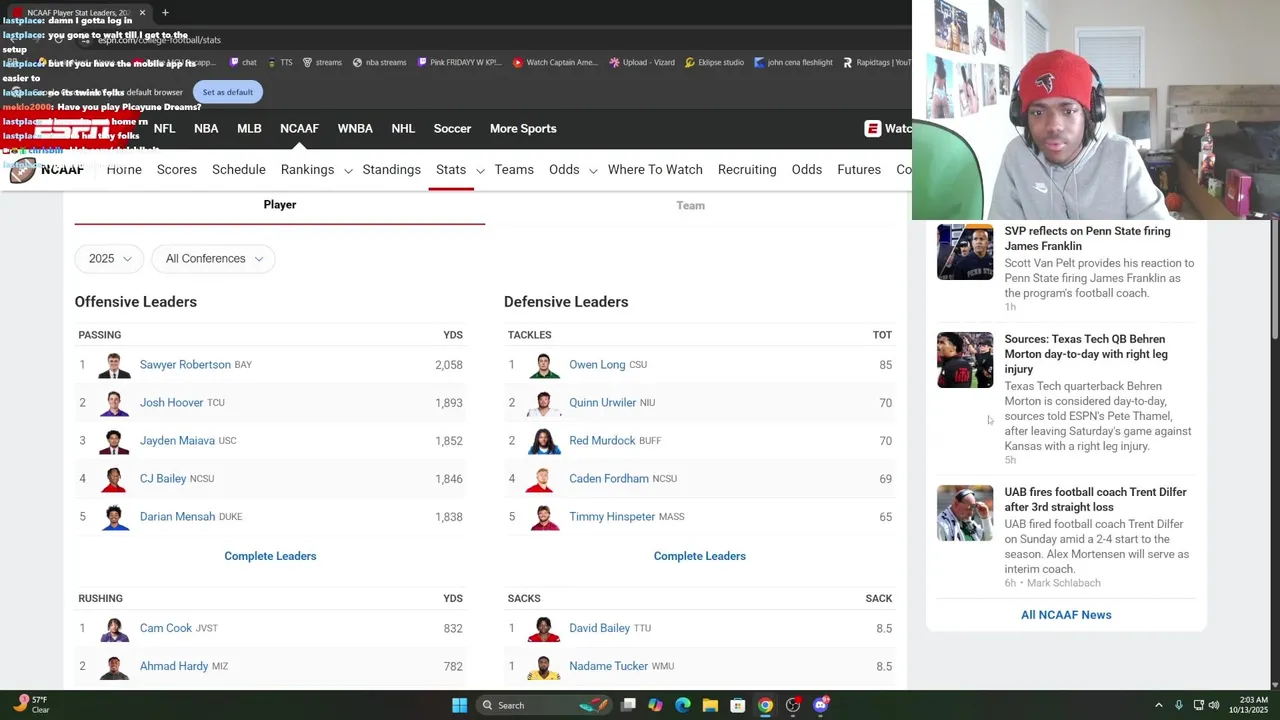Open David Bailey's headshot
Image resolution: width=1280 pixels, height=720 pixels.
pos(544,629)
